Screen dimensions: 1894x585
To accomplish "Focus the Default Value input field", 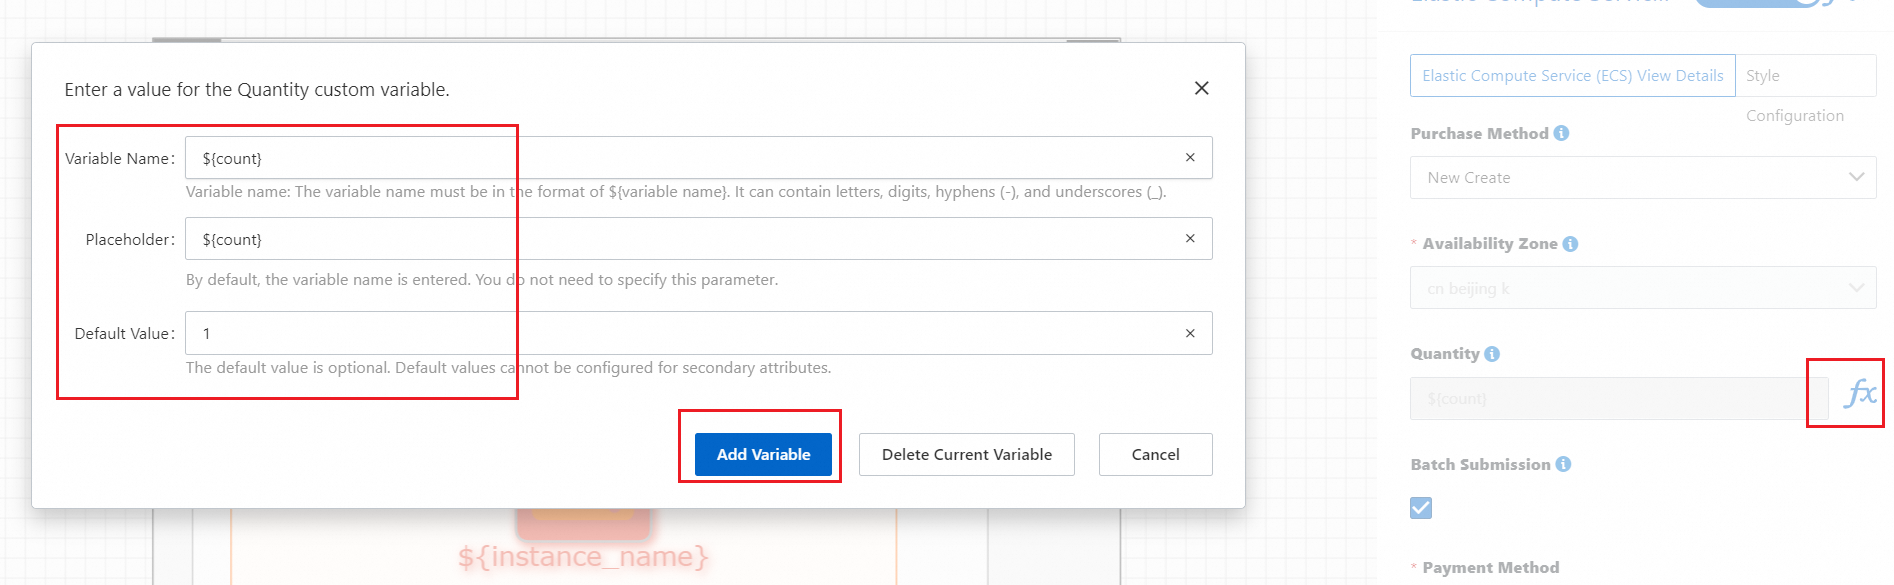I will click(x=680, y=334).
